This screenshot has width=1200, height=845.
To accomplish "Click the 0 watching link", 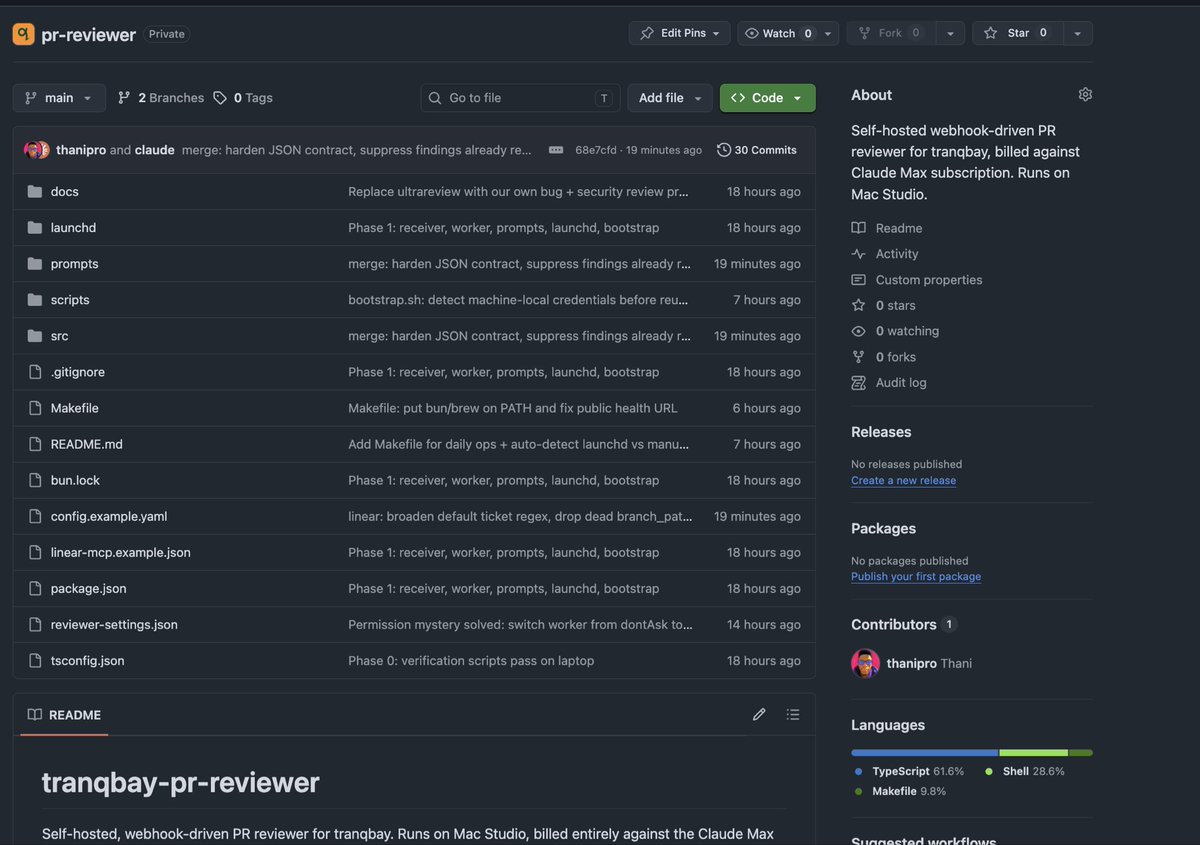I will pos(895,331).
